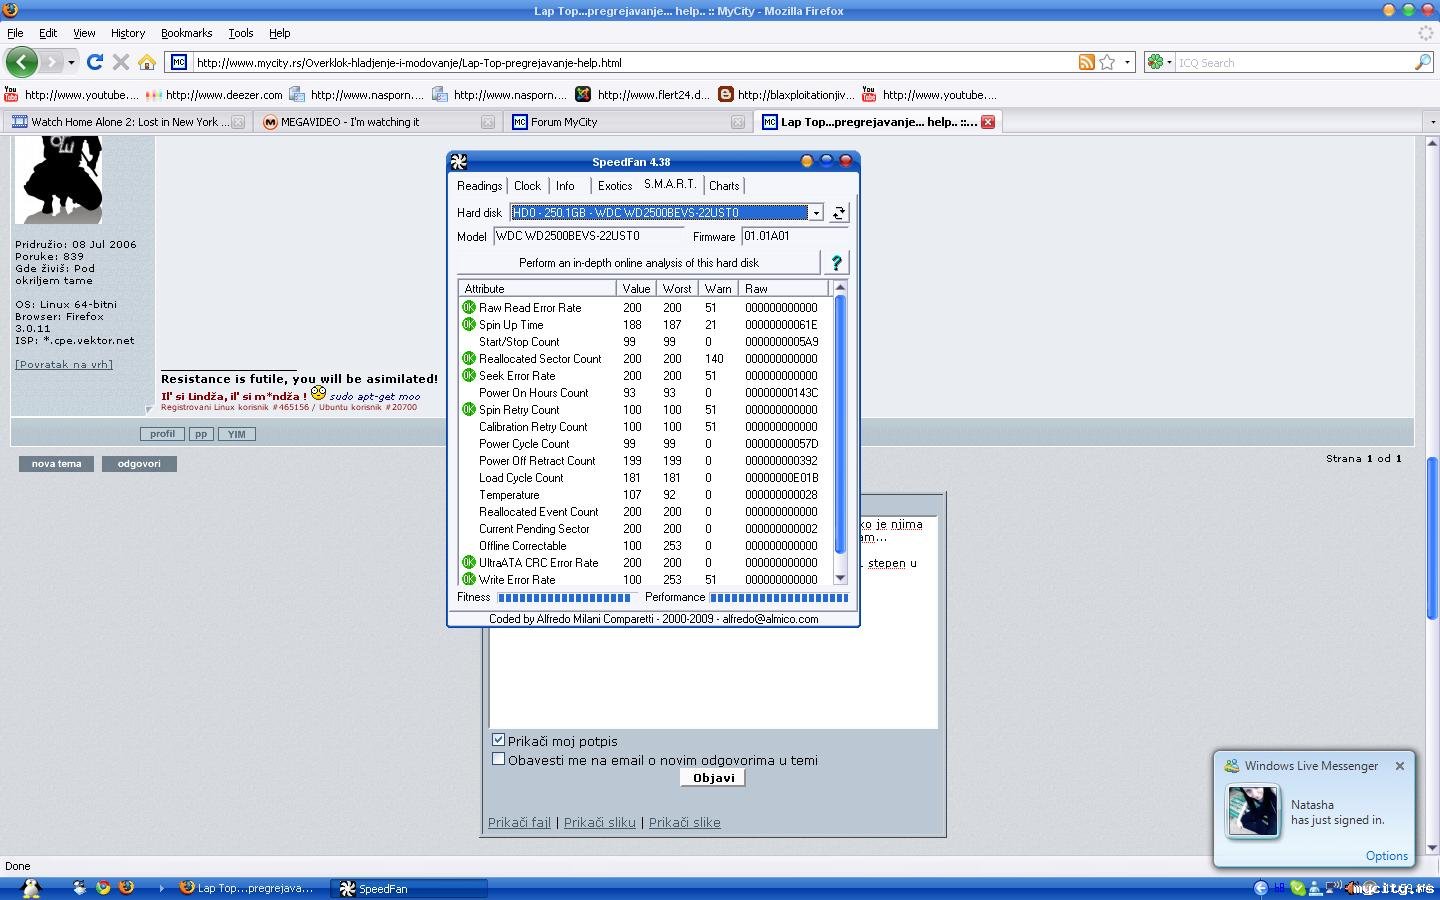Viewport: 1440px width, 900px height.
Task: Reload the page with the blue refresh icon
Action: [x=95, y=62]
